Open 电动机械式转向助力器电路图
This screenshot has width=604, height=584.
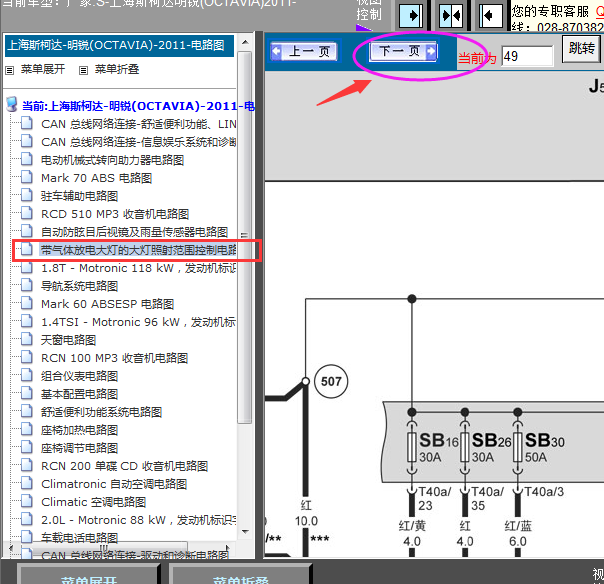click(x=112, y=160)
